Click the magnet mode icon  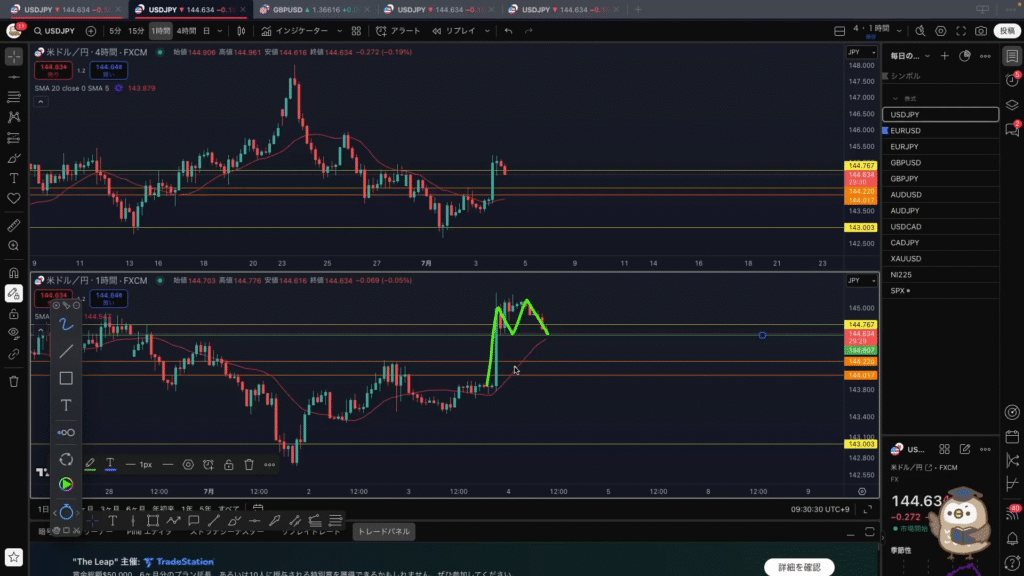tap(14, 273)
